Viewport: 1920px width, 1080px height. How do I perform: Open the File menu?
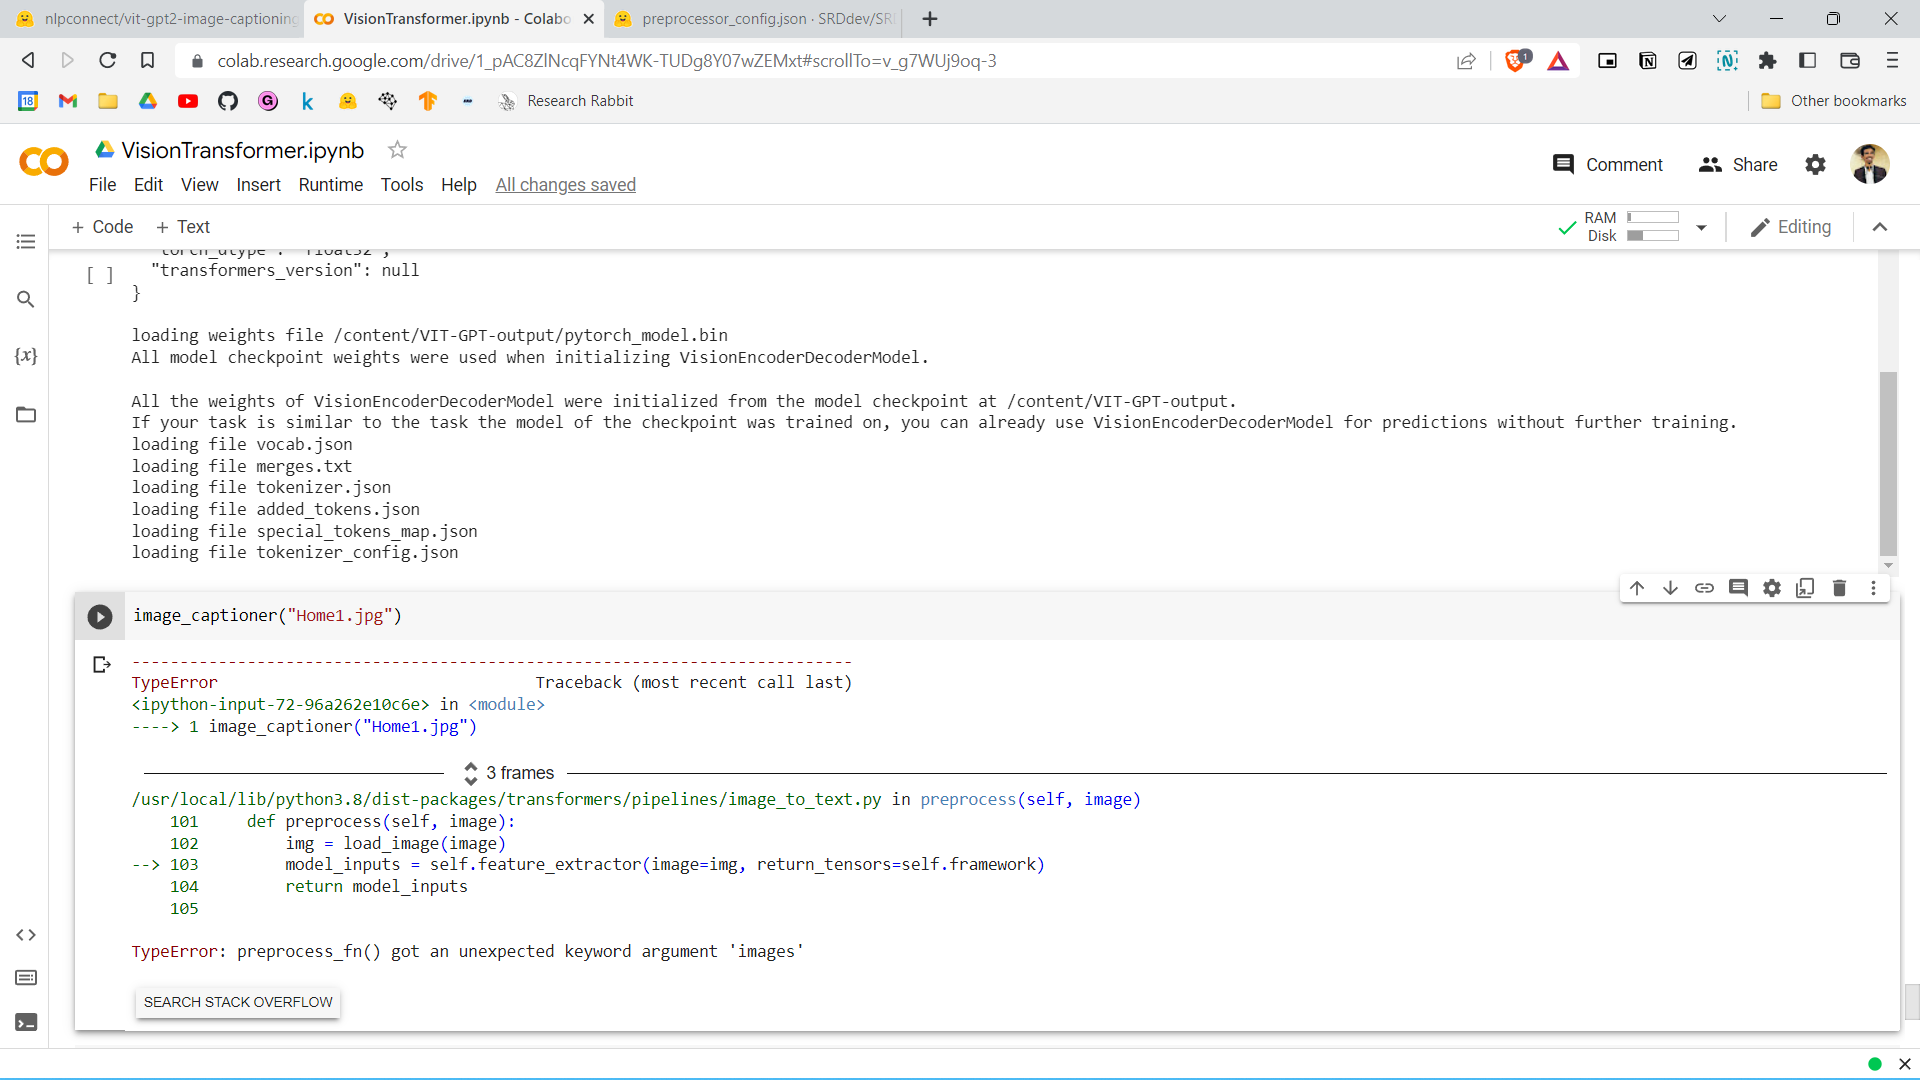pyautogui.click(x=102, y=185)
